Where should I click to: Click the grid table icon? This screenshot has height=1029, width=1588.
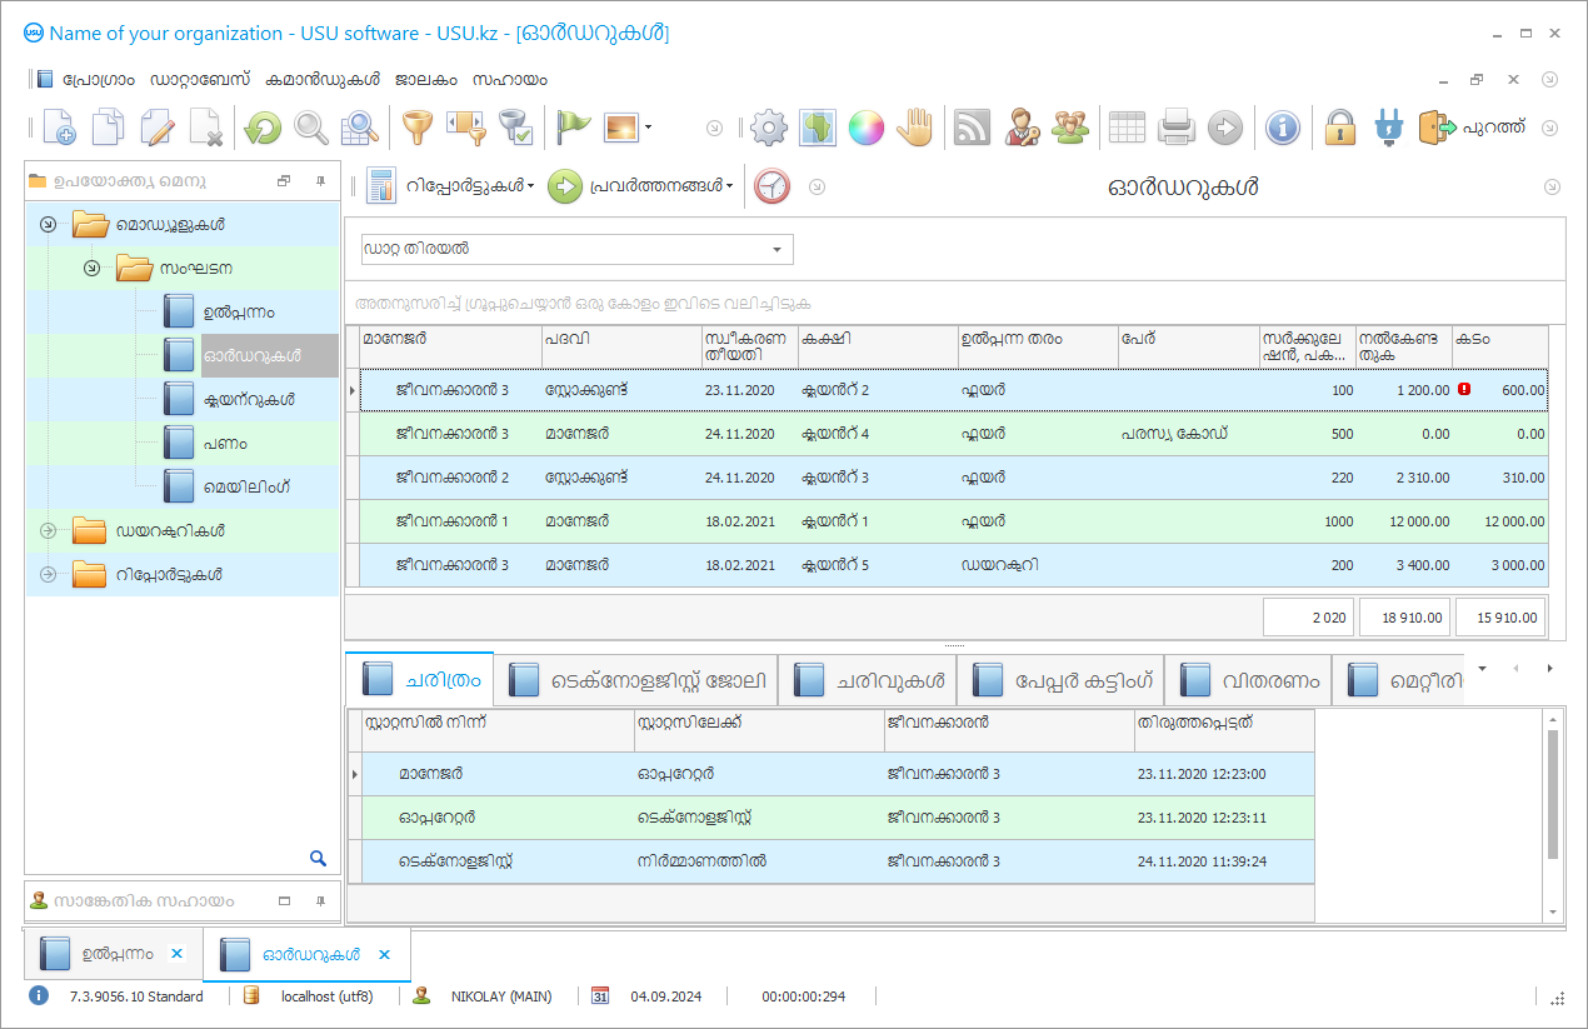click(x=1127, y=128)
